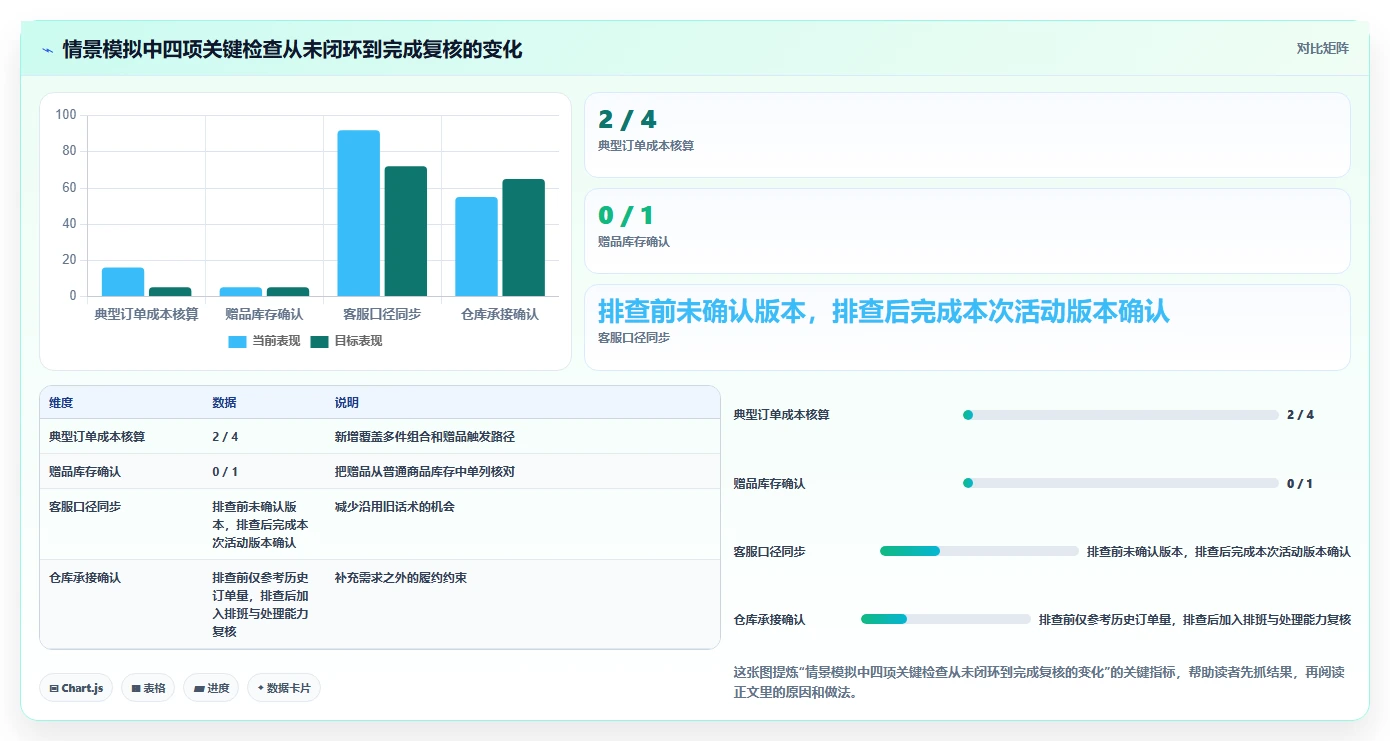Click the x-axis label 仓库承接确认

[x=499, y=314]
